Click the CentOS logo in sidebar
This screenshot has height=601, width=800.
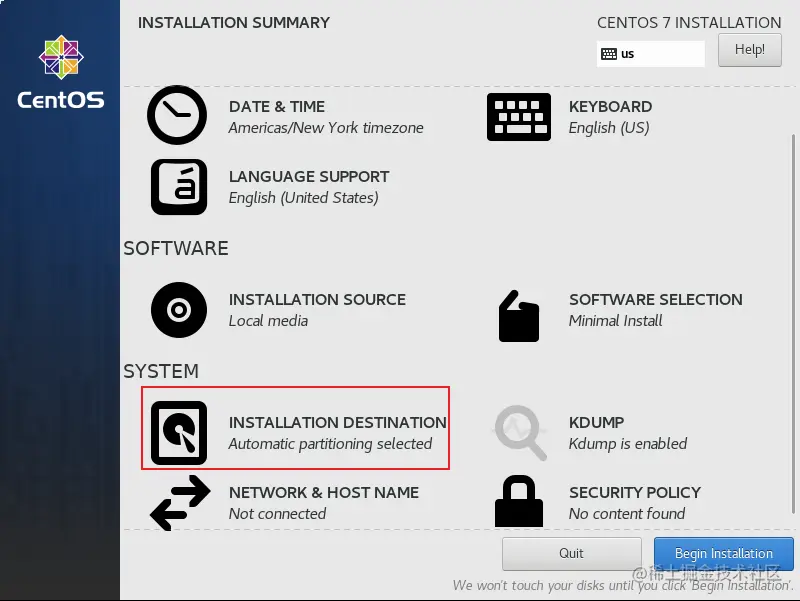[61, 72]
